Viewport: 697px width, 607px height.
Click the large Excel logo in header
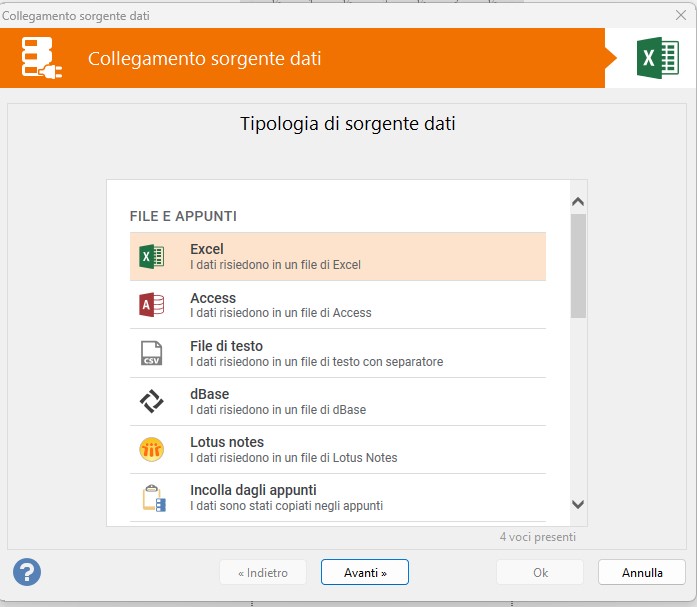point(658,58)
